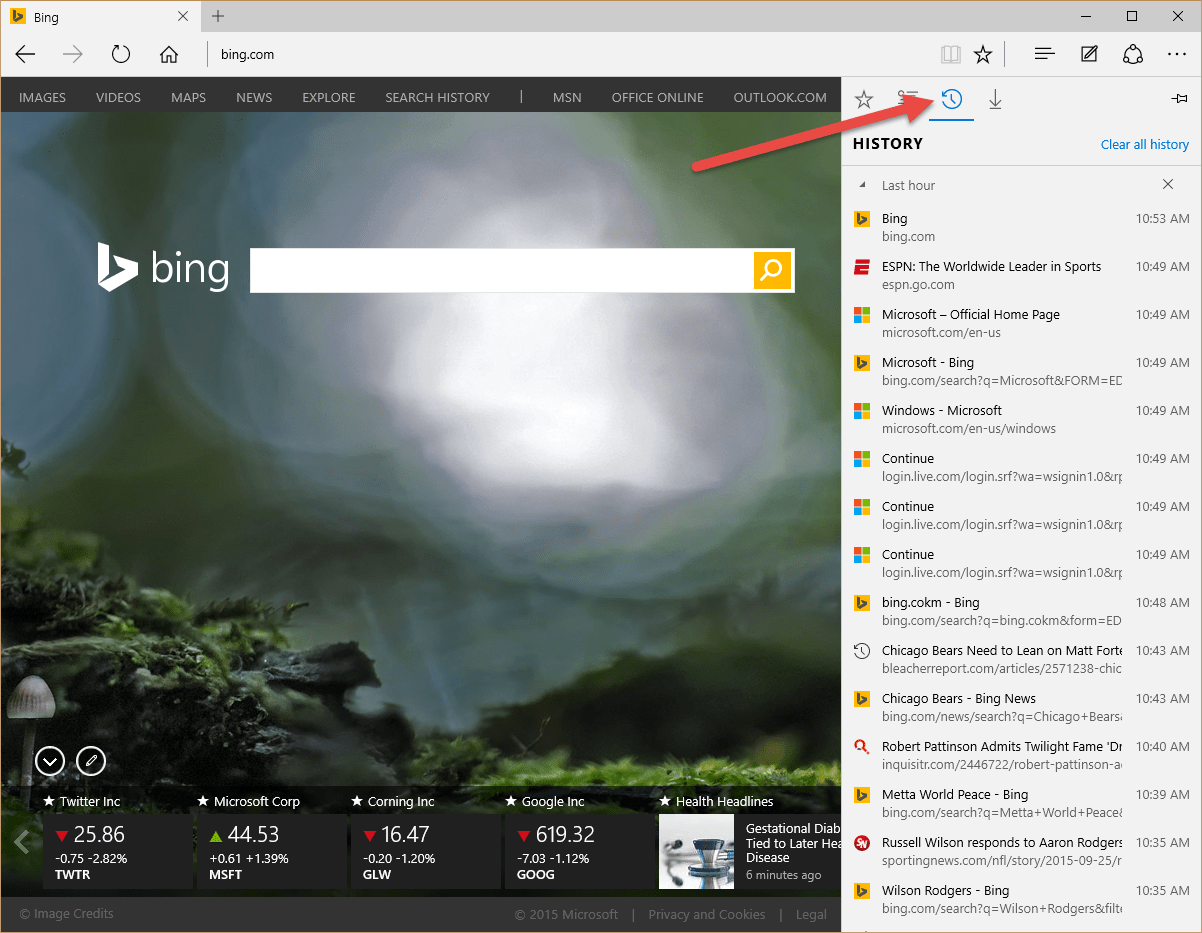The width and height of the screenshot is (1202, 933).
Task: Open Robert Pattinson Admits Twilight Fame entry
Action: point(1021,755)
